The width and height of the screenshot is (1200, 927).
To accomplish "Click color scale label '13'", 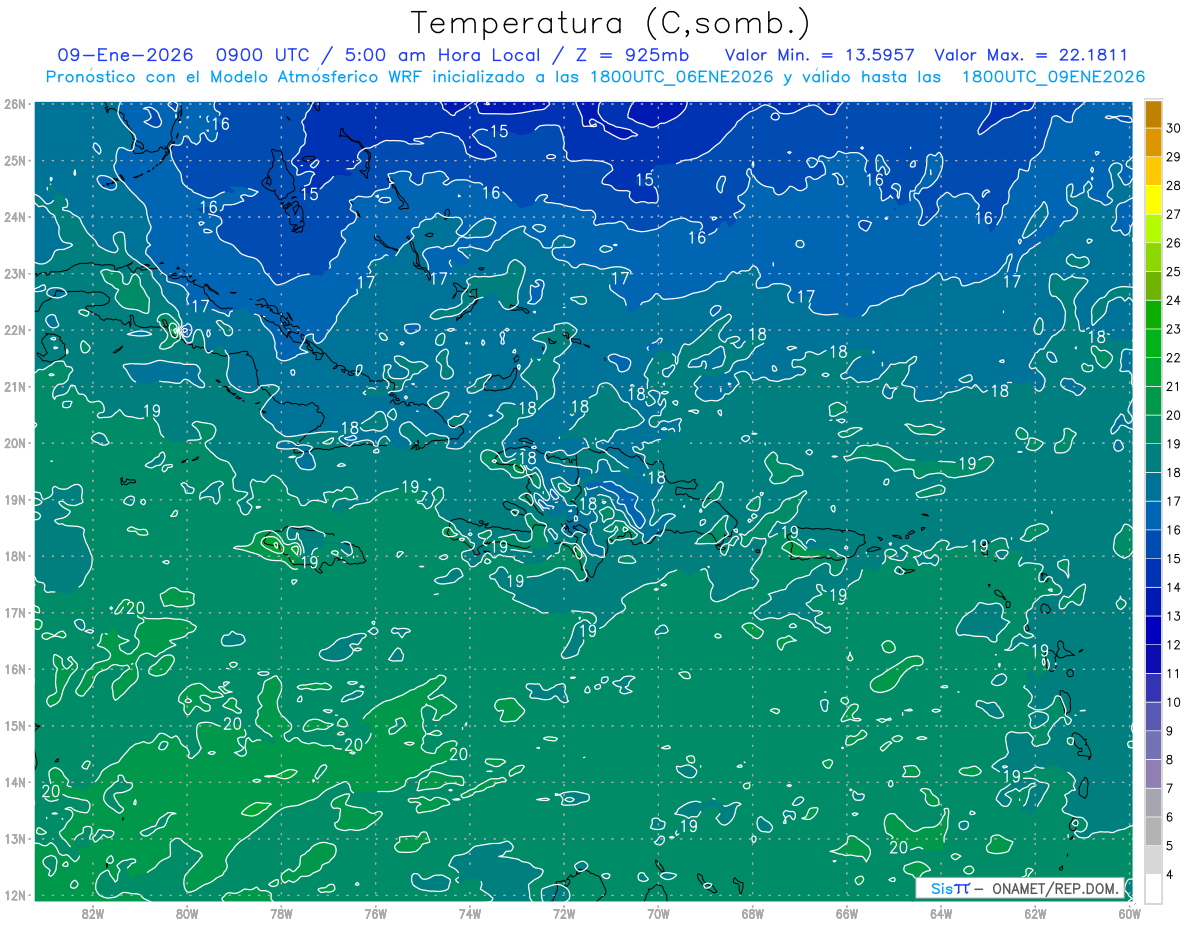I will click(1174, 616).
